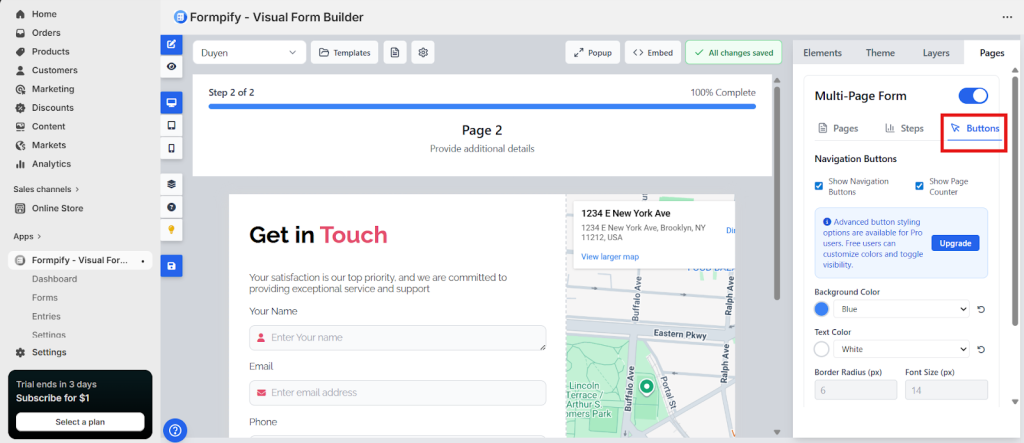
Task: Click the View larger map link
Action: [x=610, y=257]
